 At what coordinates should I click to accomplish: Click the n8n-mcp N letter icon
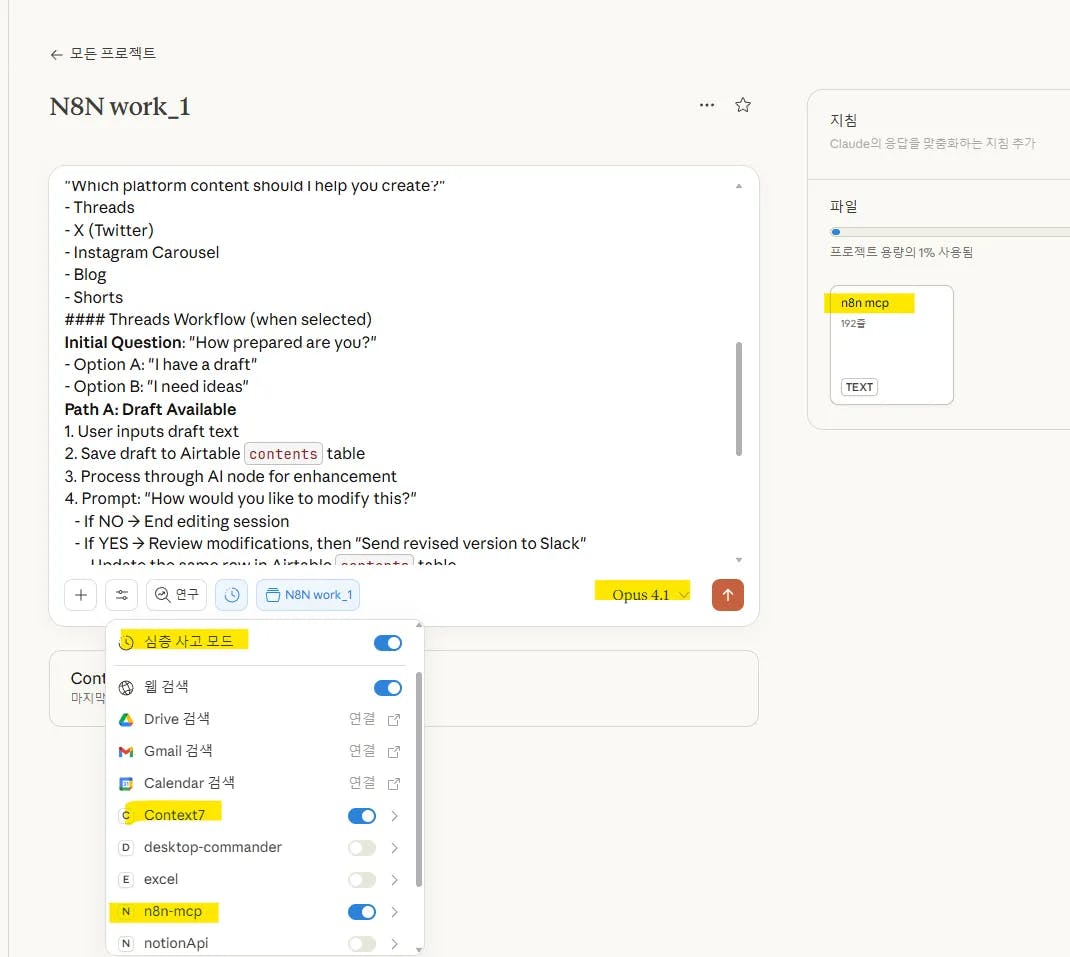coord(126,912)
